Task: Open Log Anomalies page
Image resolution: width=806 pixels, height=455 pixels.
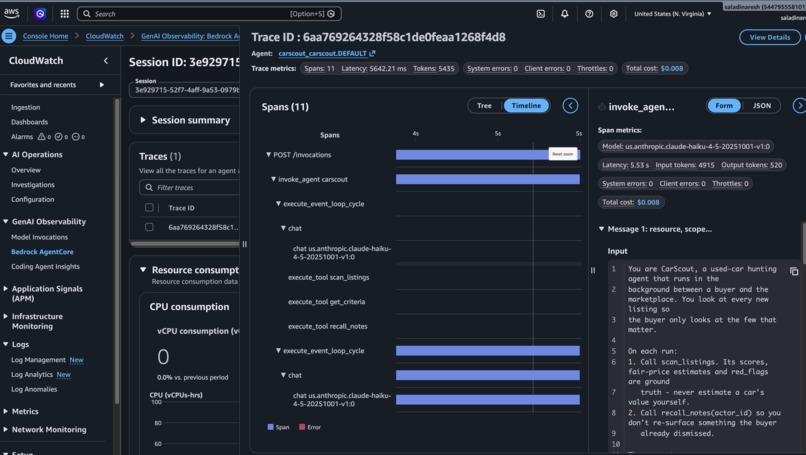Action: click(x=34, y=389)
